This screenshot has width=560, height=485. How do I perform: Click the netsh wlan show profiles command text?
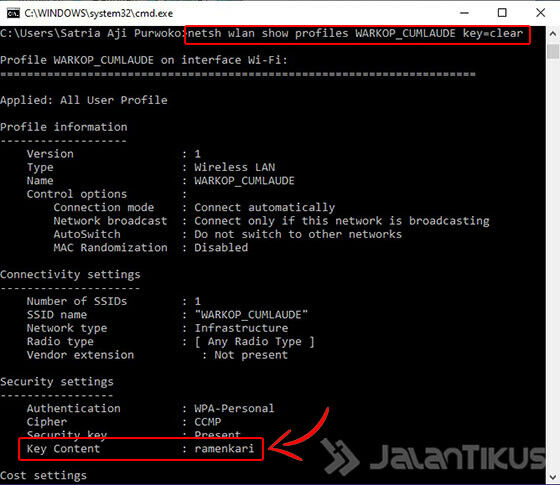(355, 34)
